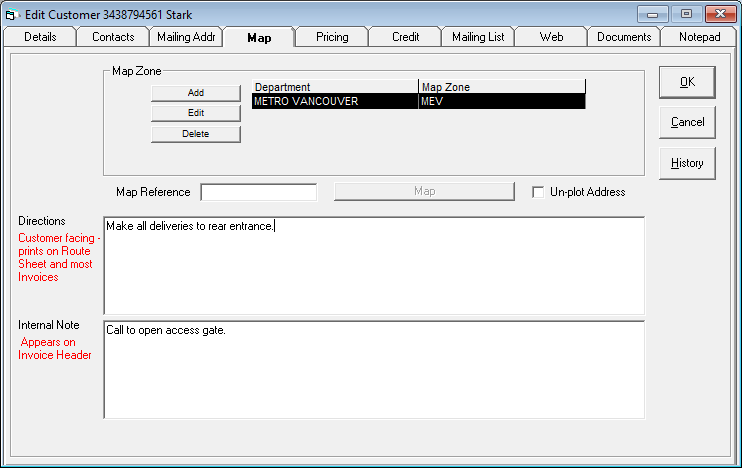Click the grayed Map button
The width and height of the screenshot is (742, 468).
(x=424, y=192)
